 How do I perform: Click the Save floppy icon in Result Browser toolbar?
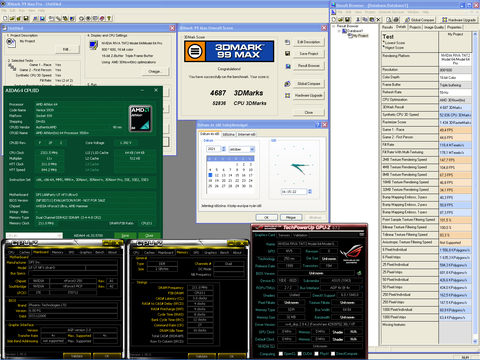pyautogui.click(x=347, y=20)
